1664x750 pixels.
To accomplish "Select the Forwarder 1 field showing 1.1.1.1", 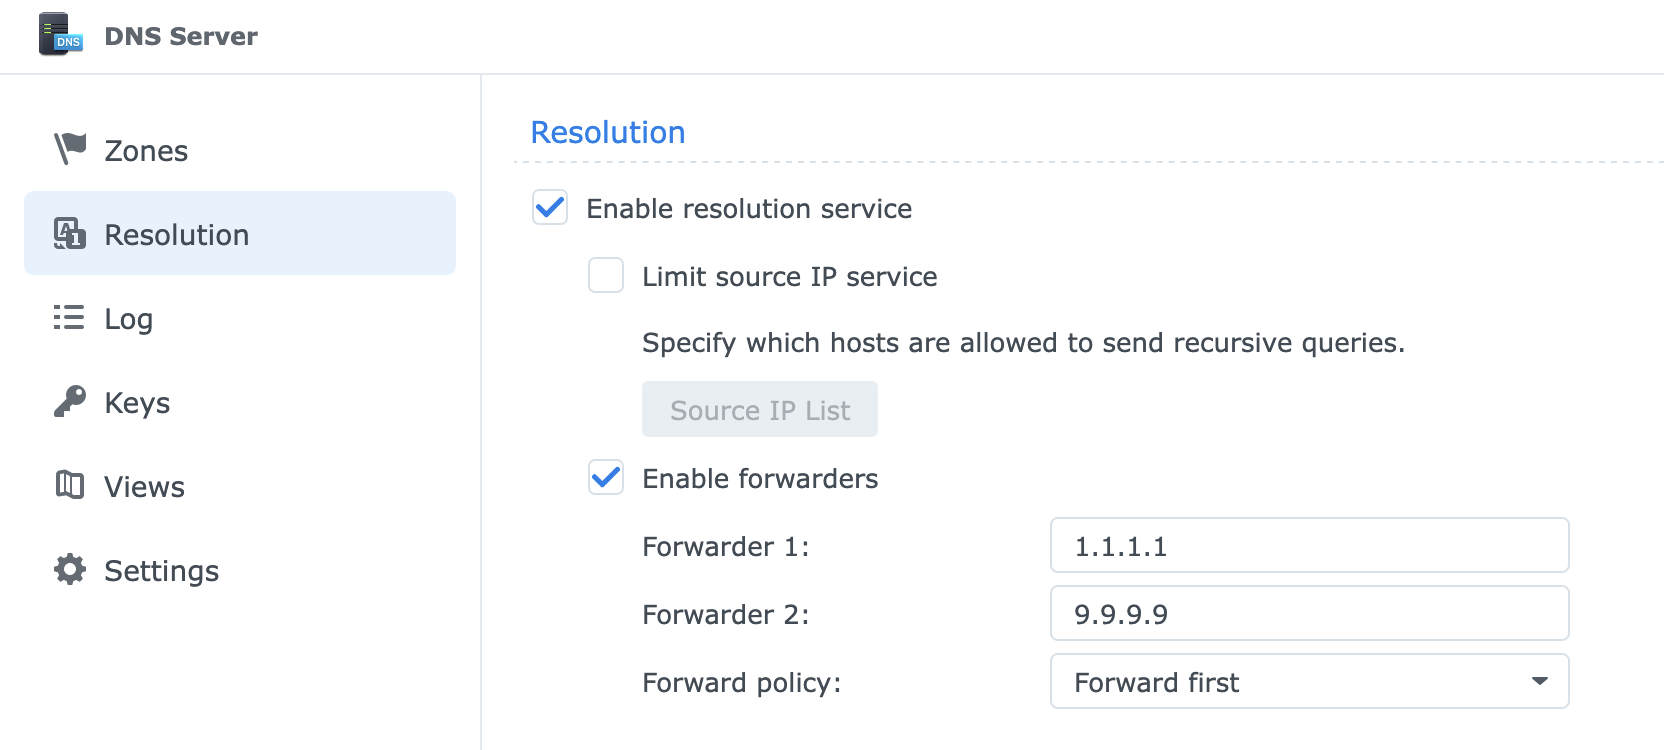I will click(x=1309, y=545).
